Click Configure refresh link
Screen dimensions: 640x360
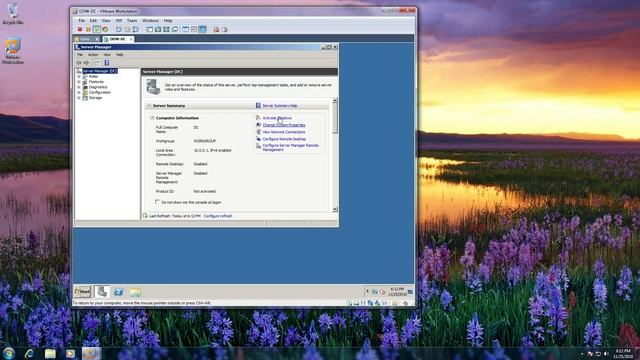218,216
